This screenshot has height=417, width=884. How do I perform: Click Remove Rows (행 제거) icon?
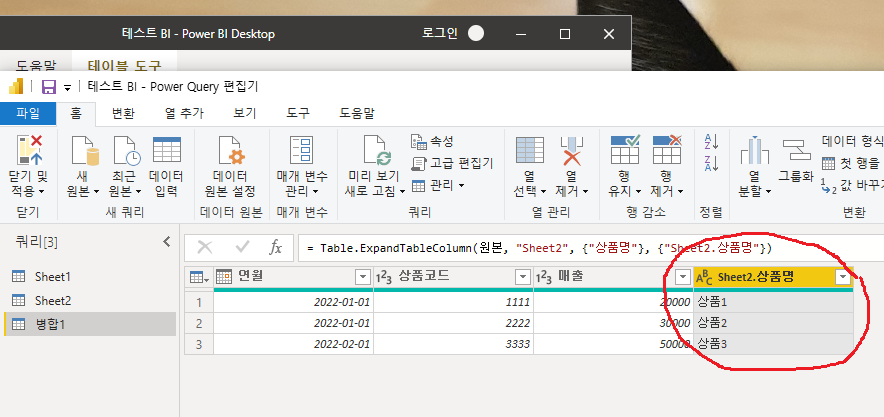coord(668,152)
